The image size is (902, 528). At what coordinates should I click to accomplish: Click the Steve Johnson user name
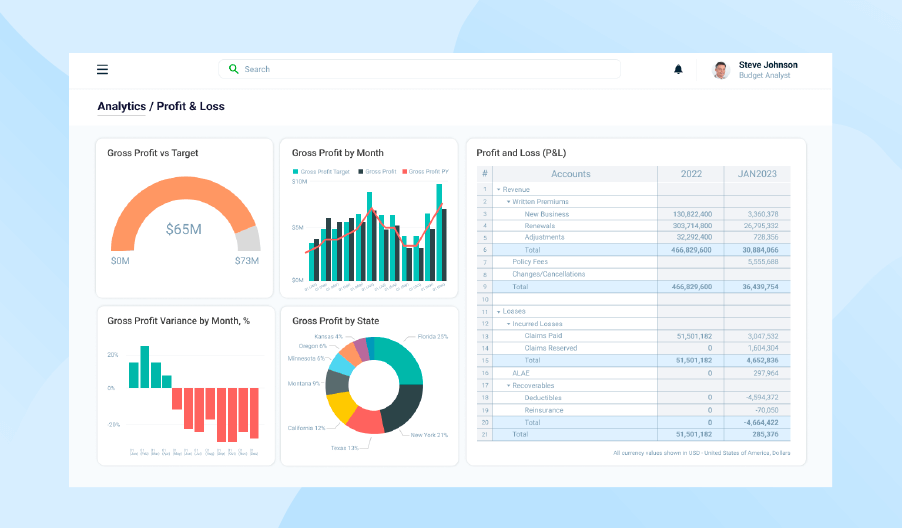pyautogui.click(x=768, y=65)
